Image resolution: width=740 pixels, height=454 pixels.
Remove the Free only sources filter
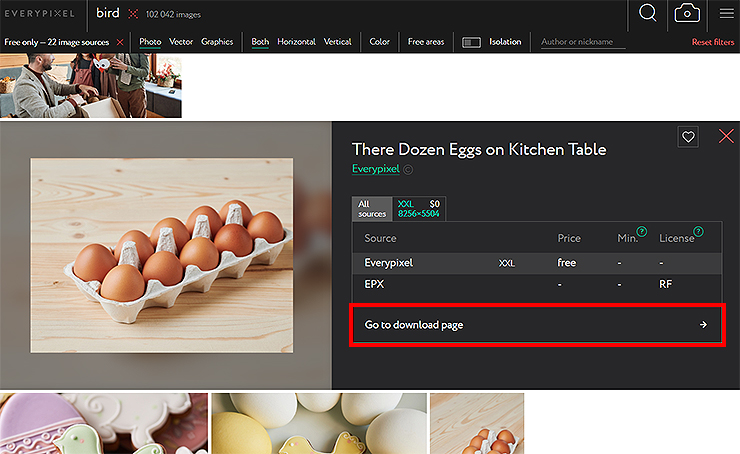[120, 42]
